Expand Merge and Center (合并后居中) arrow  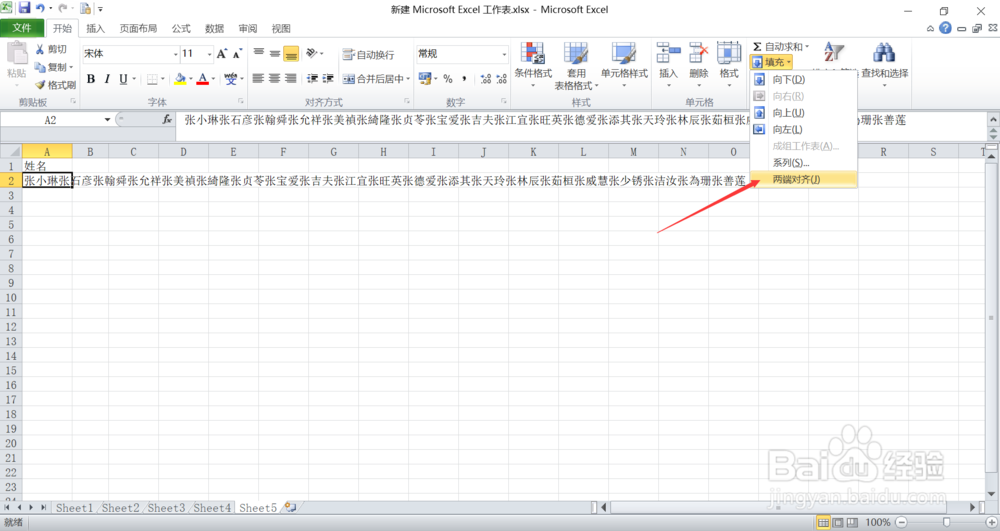(x=408, y=79)
